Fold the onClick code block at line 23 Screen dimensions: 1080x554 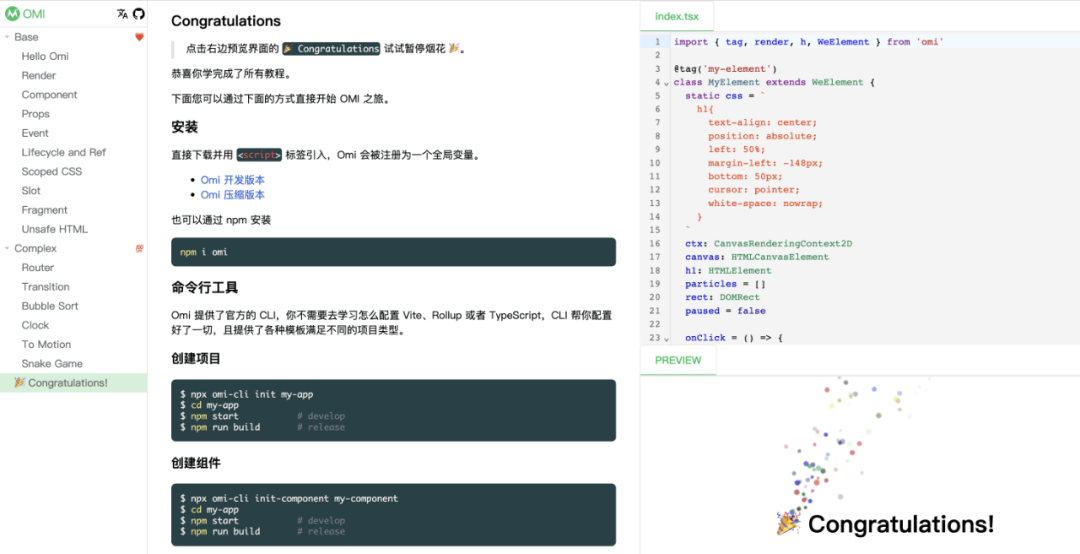(x=666, y=338)
